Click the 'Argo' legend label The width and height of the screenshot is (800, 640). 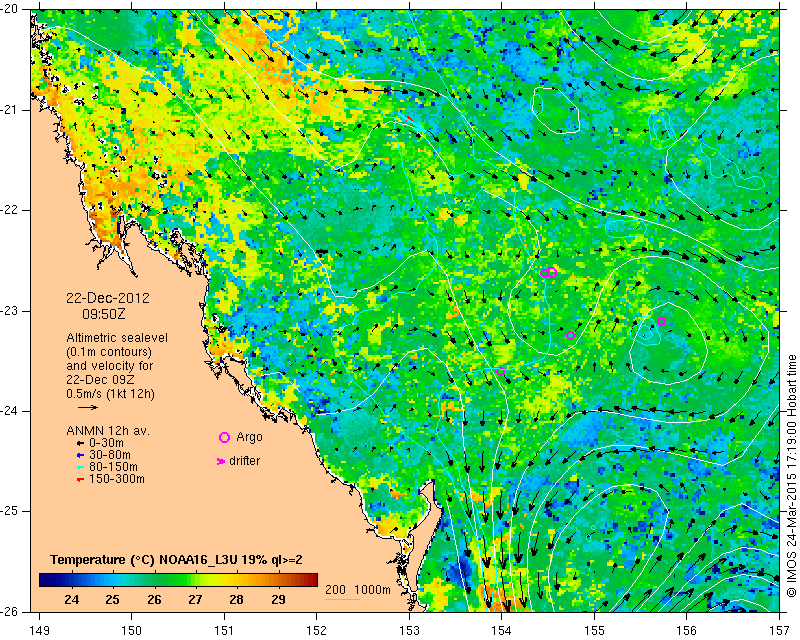[x=249, y=437]
